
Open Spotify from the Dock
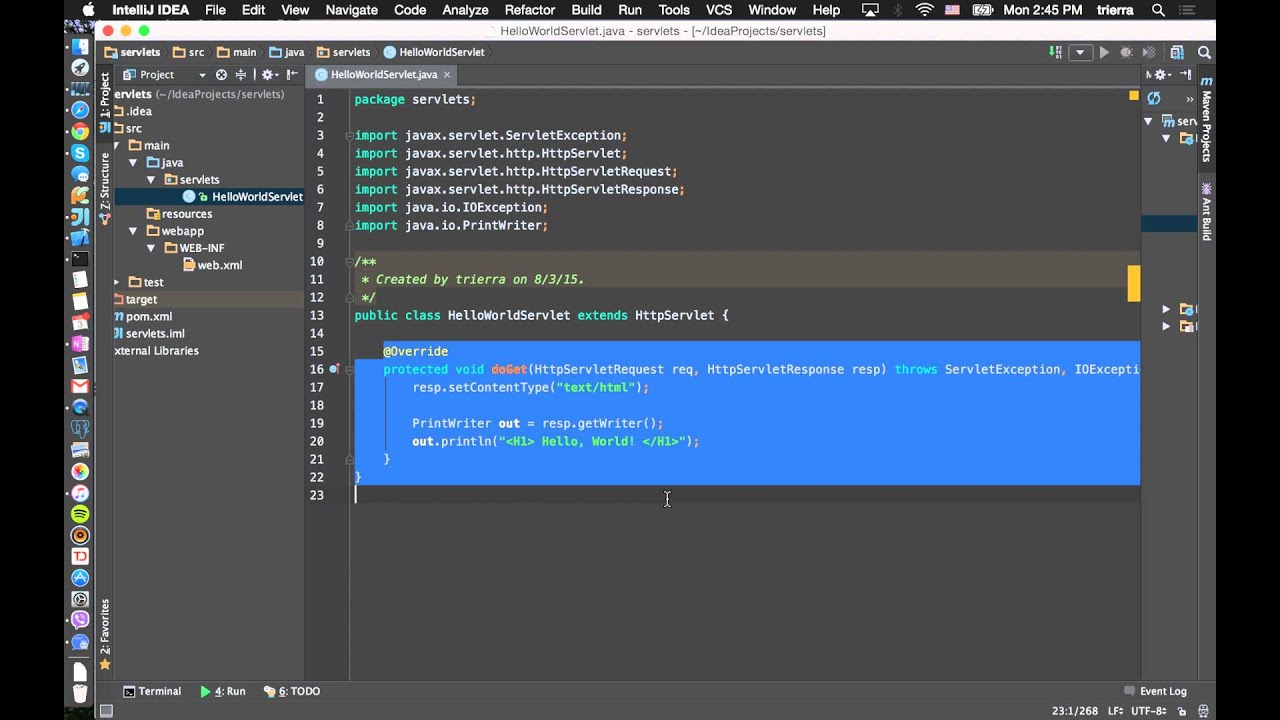pyautogui.click(x=80, y=513)
